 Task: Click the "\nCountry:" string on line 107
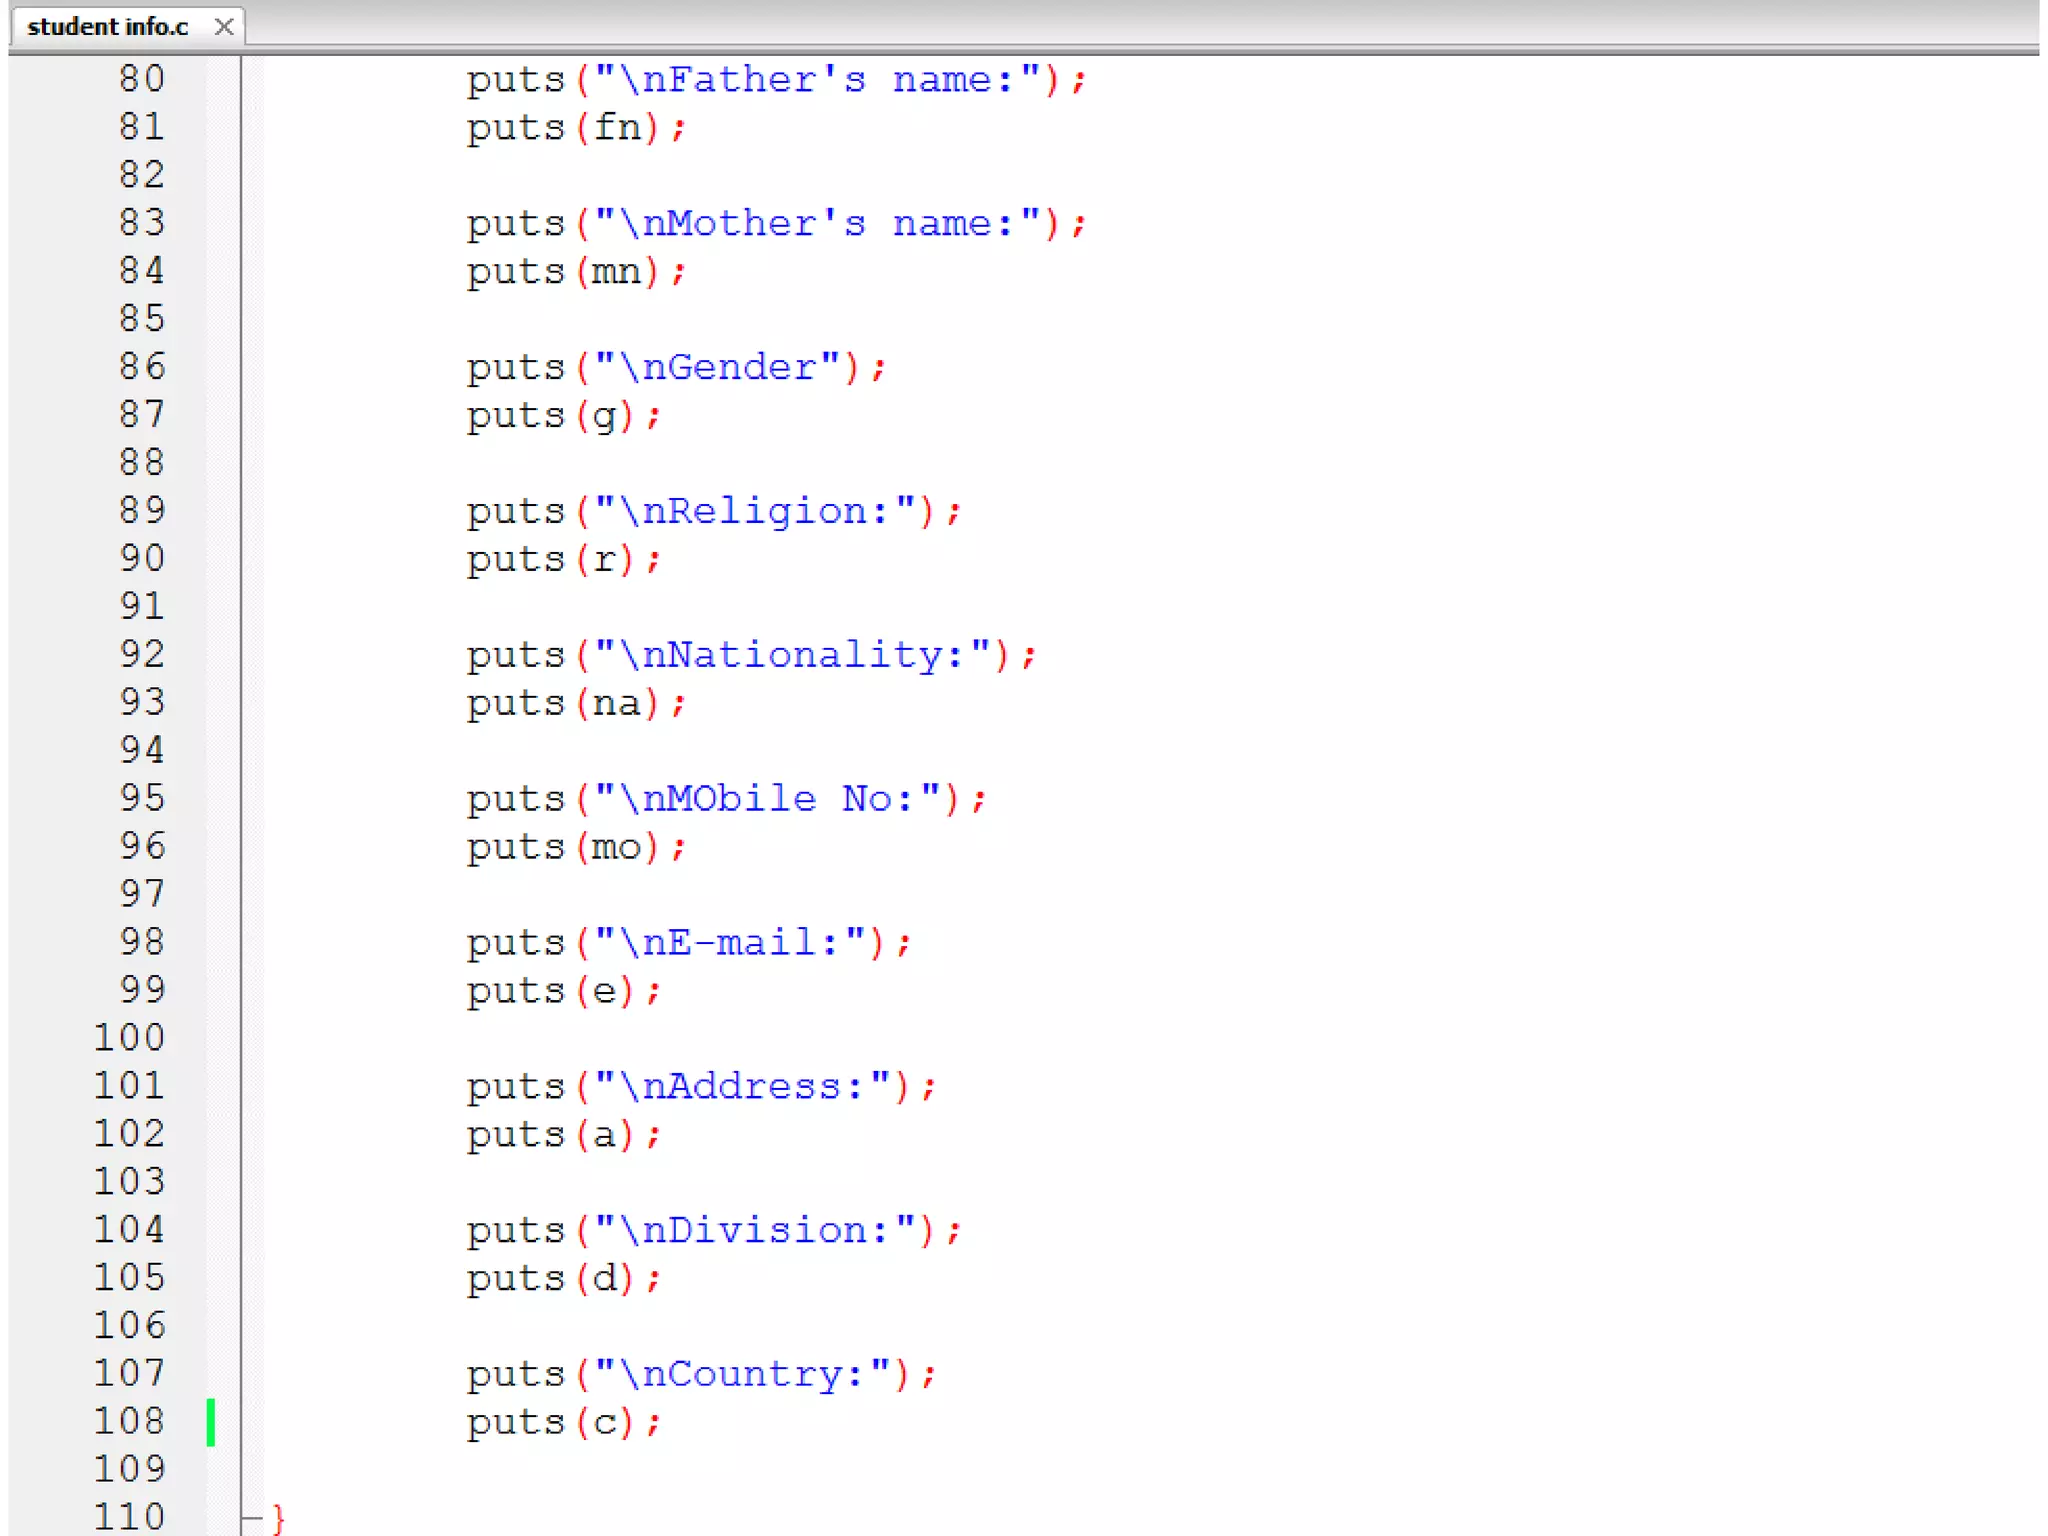click(x=742, y=1375)
